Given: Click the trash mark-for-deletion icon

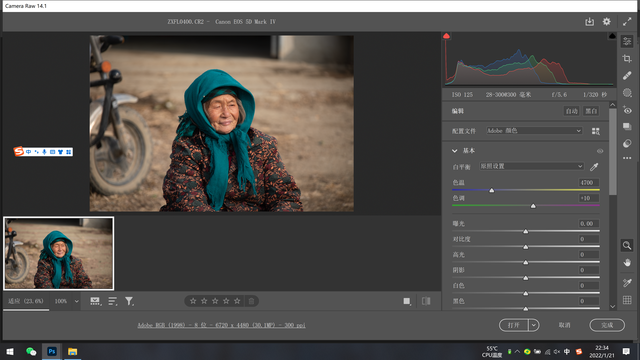Looking at the screenshot, I should [251, 301].
